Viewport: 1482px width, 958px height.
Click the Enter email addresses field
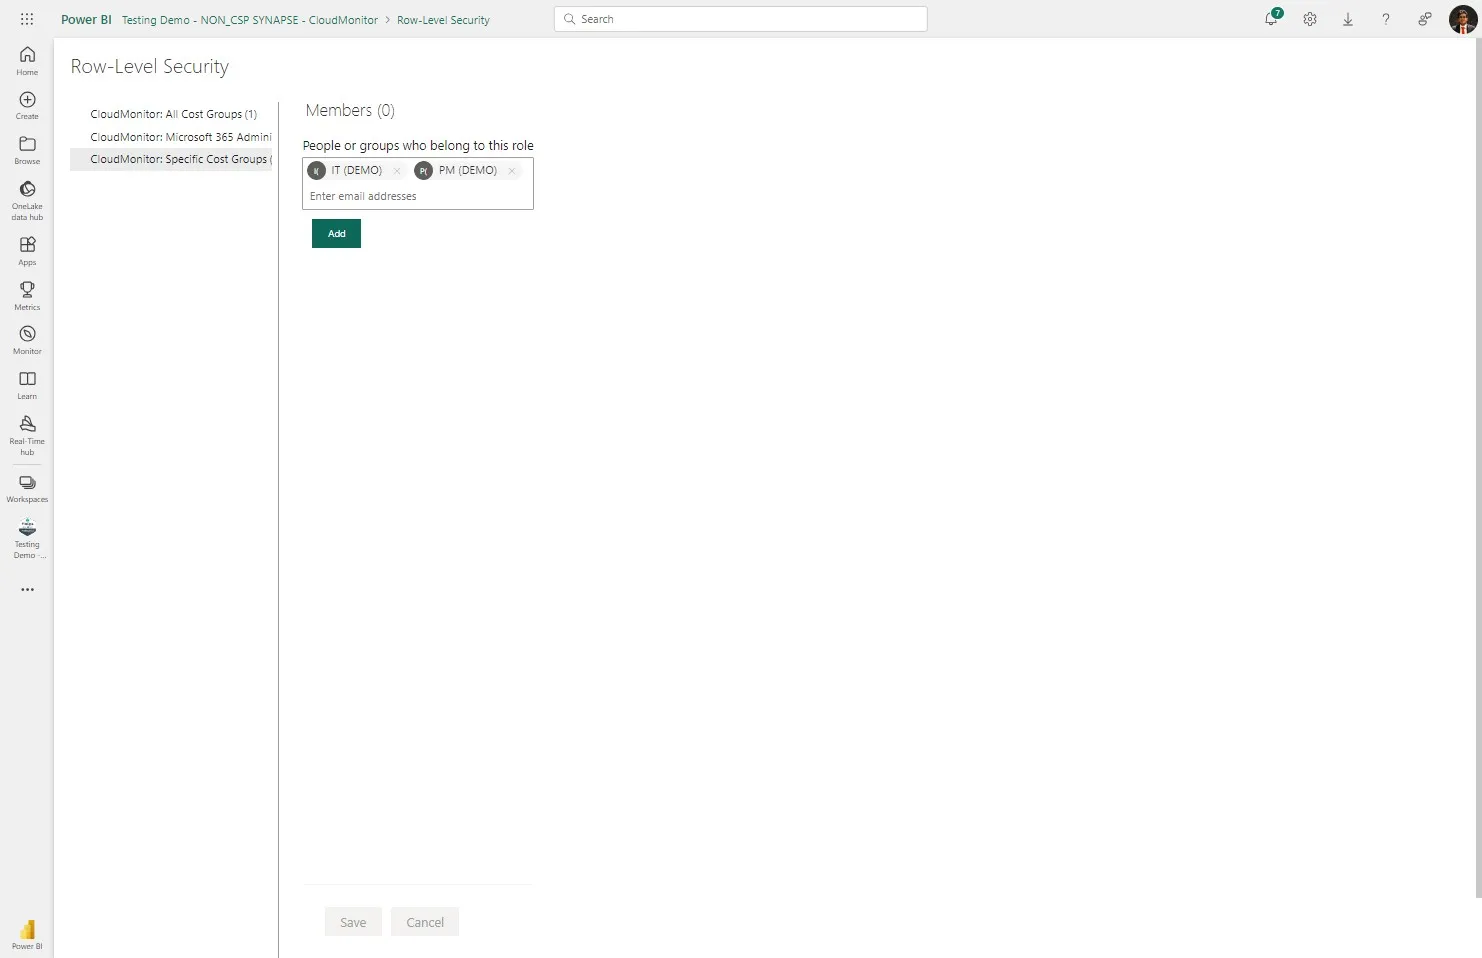(418, 196)
